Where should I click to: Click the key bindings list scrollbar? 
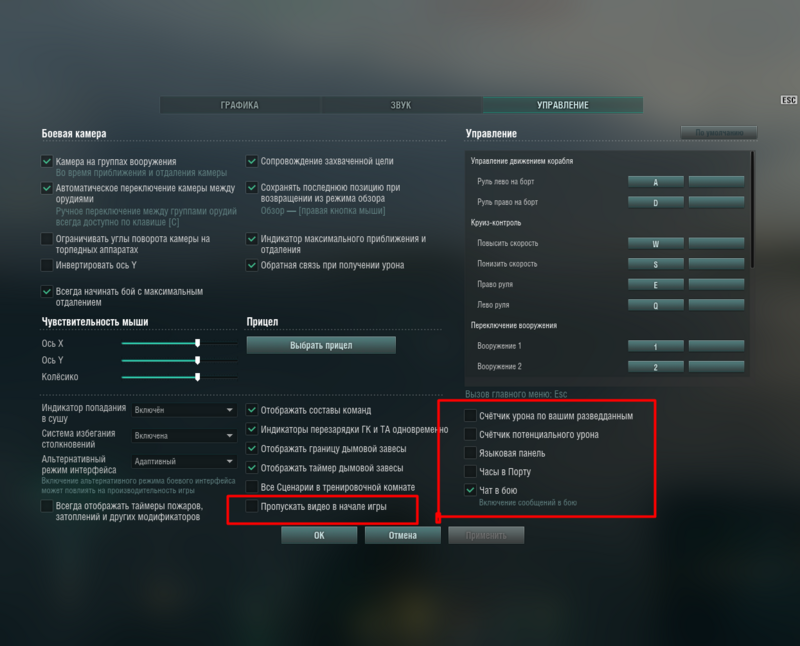coord(753,210)
